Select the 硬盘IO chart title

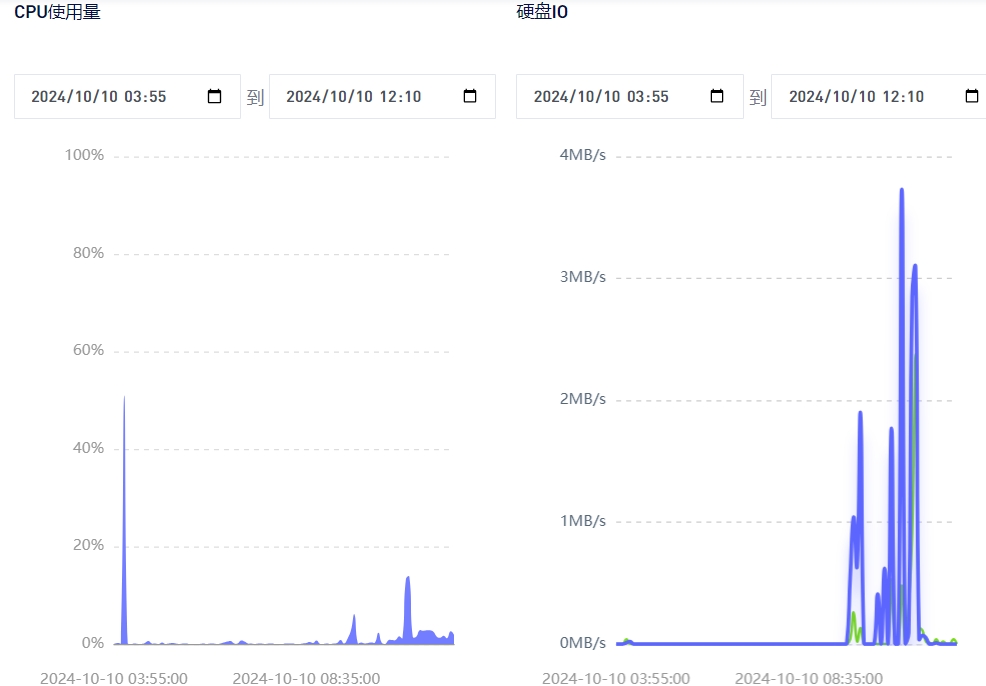point(542,13)
